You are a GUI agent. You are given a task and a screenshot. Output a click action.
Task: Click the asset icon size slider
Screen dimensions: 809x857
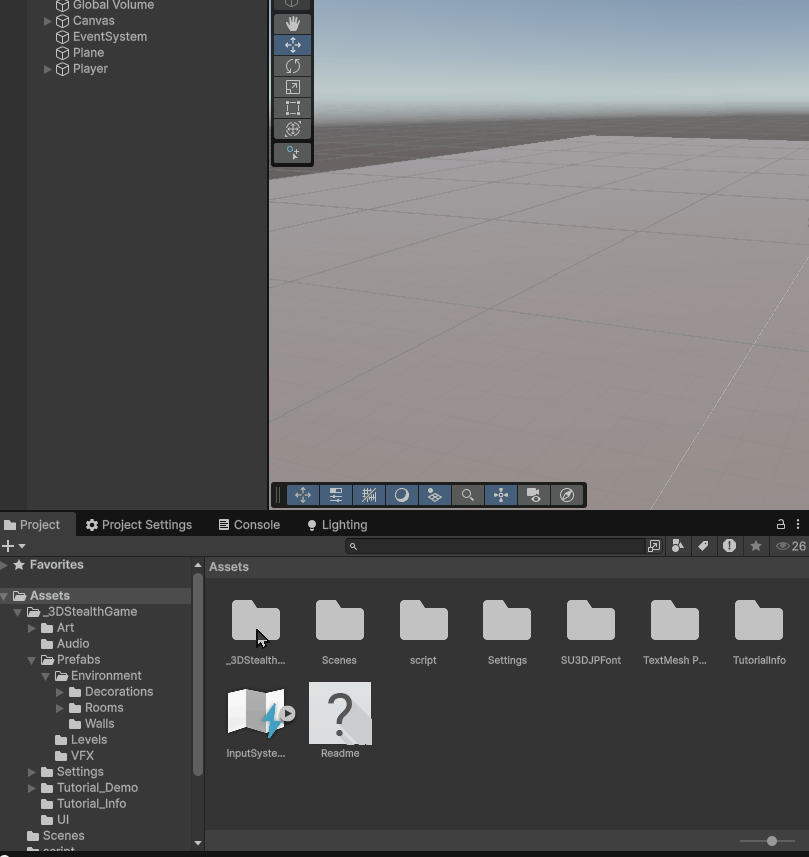pos(772,841)
